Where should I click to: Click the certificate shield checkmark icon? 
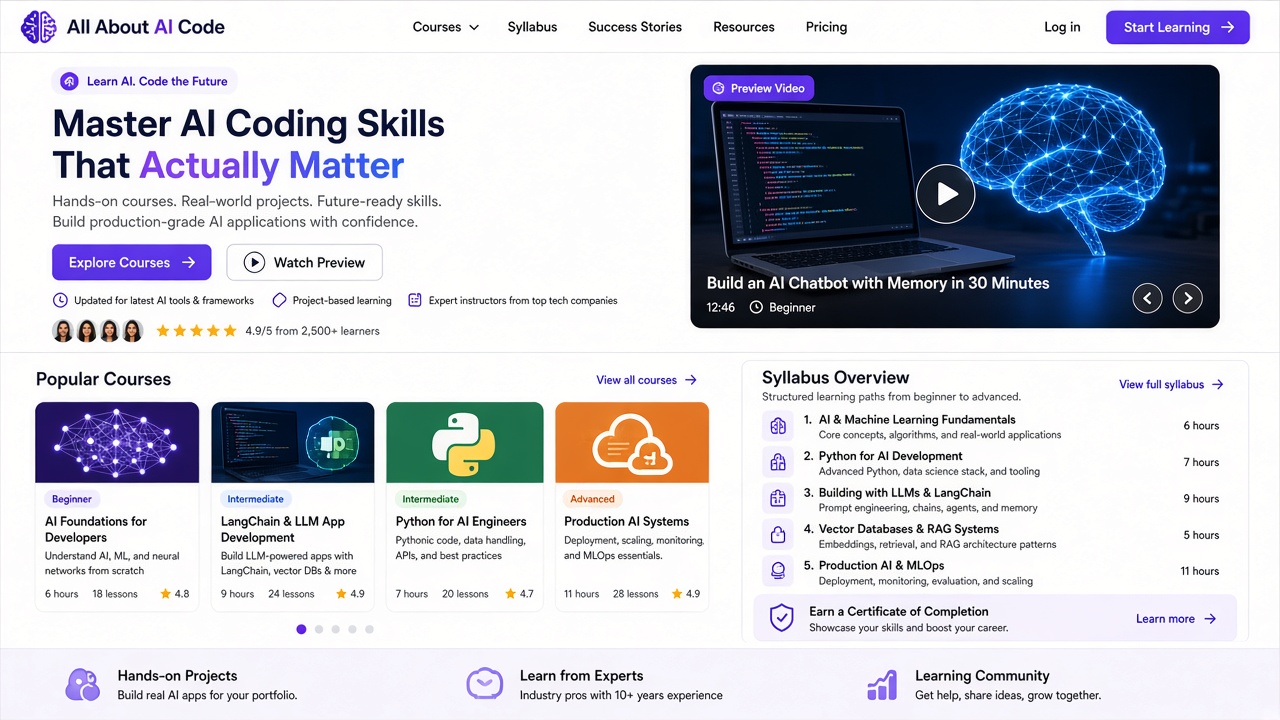tap(781, 618)
